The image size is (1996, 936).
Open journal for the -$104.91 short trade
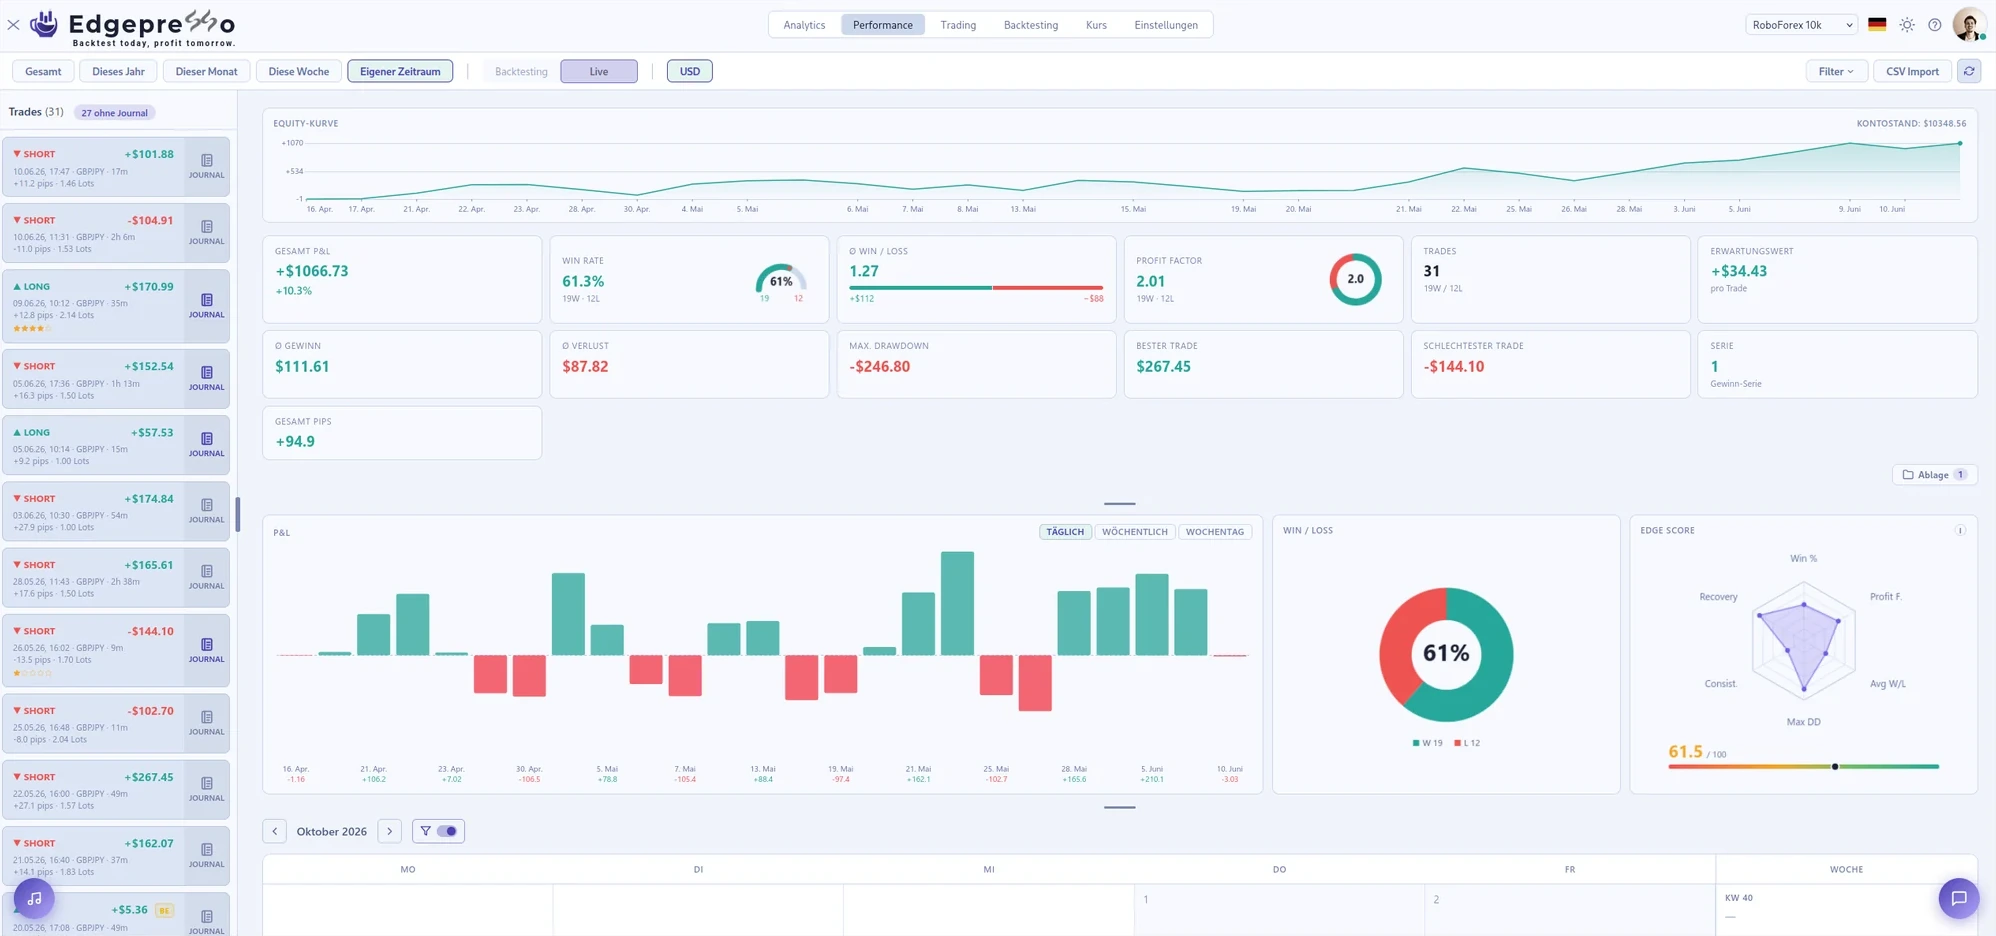(207, 232)
